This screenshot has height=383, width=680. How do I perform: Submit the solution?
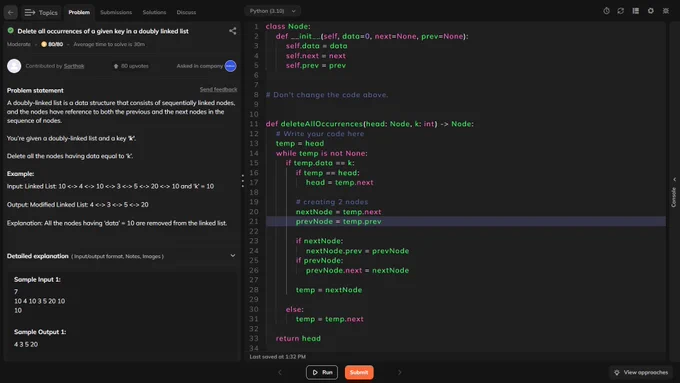click(x=359, y=372)
